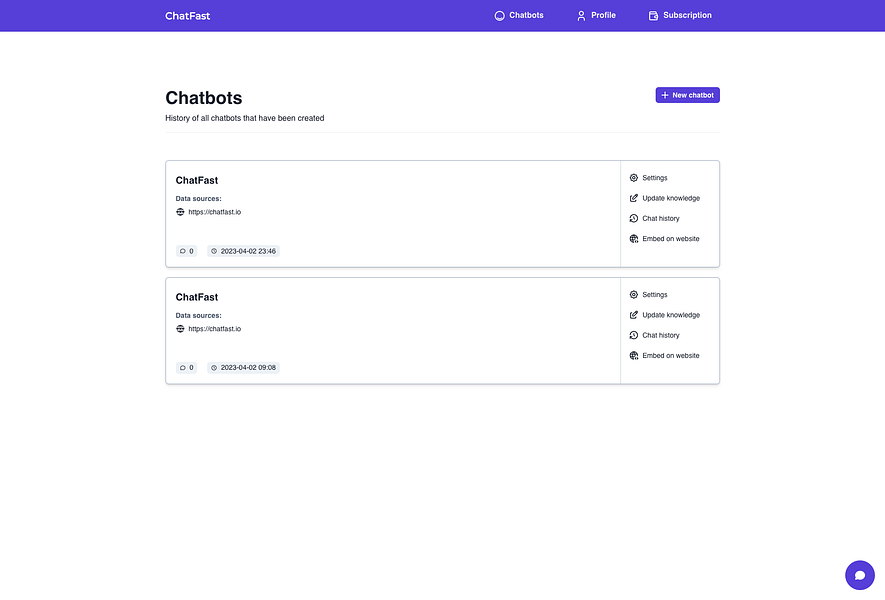This screenshot has height=600, width=885.
Task: Click the ChatFast title of the second card
Action: [196, 296]
